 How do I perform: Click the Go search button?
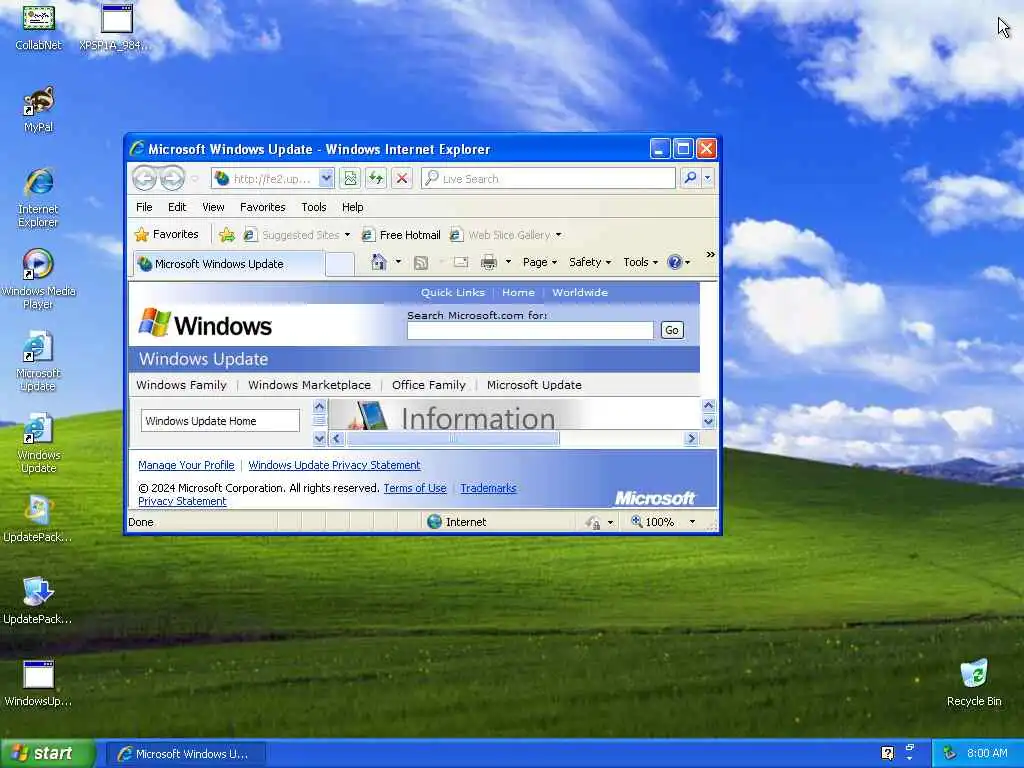pos(671,330)
